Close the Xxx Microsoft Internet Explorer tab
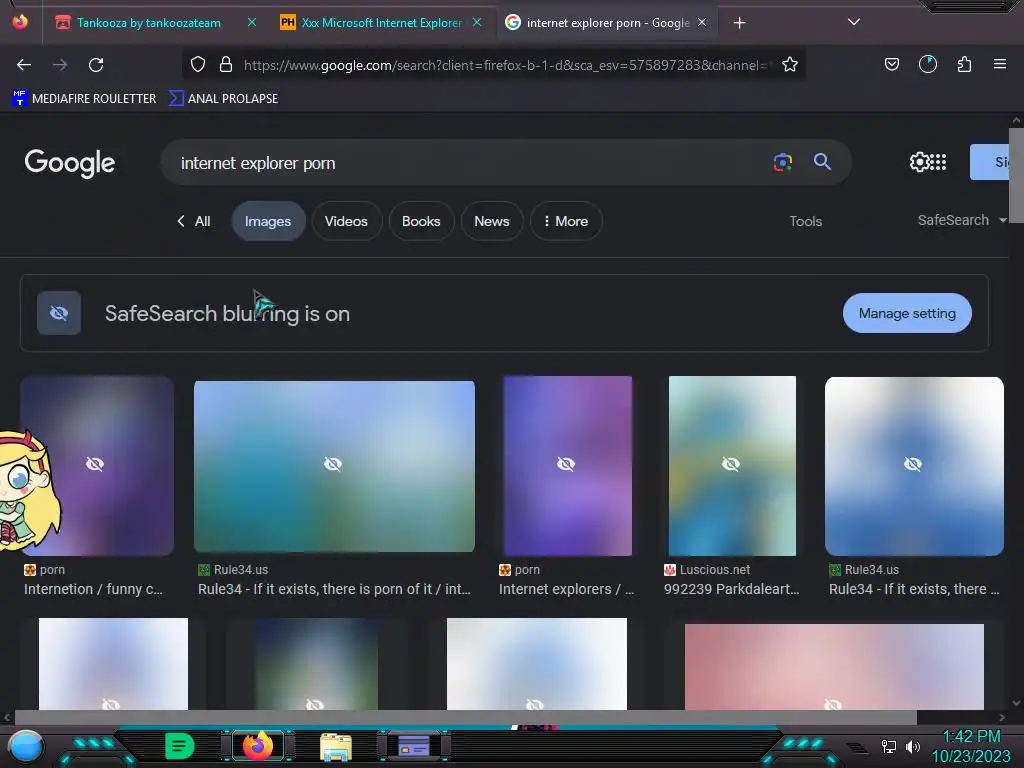 (x=477, y=23)
